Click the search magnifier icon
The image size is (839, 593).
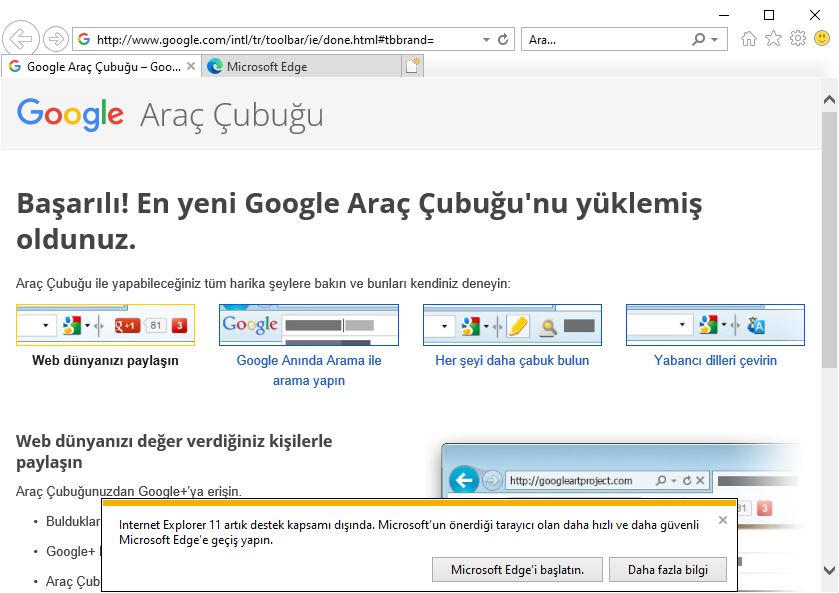(698, 40)
